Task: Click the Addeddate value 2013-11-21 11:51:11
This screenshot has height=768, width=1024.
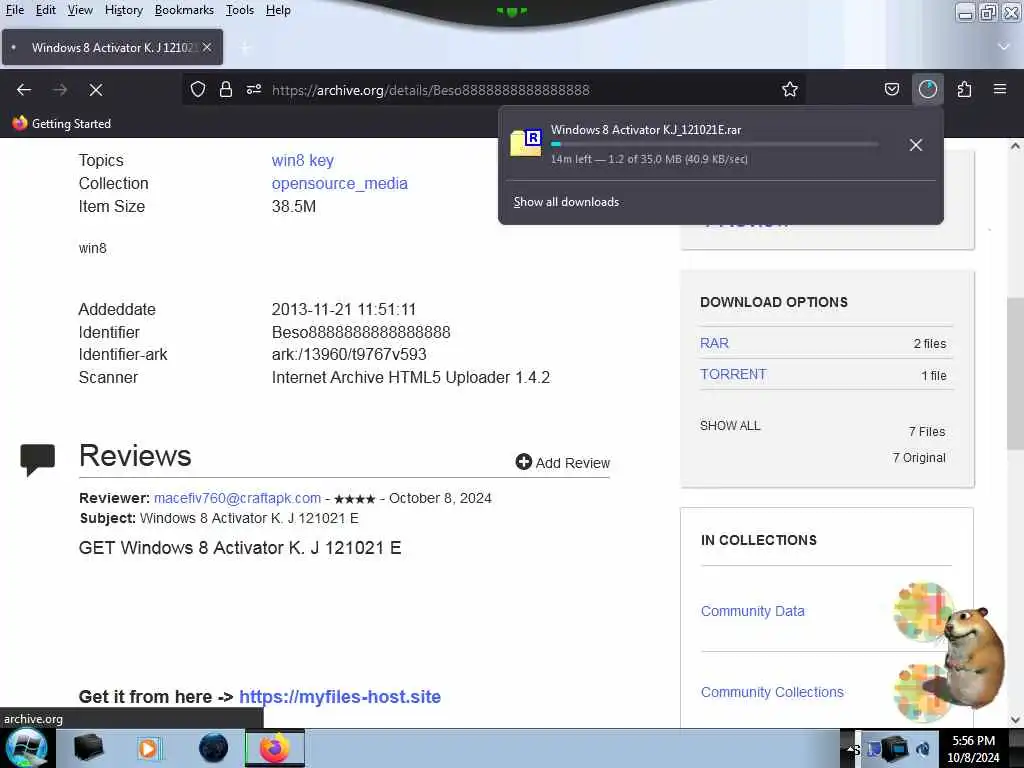Action: click(x=344, y=310)
